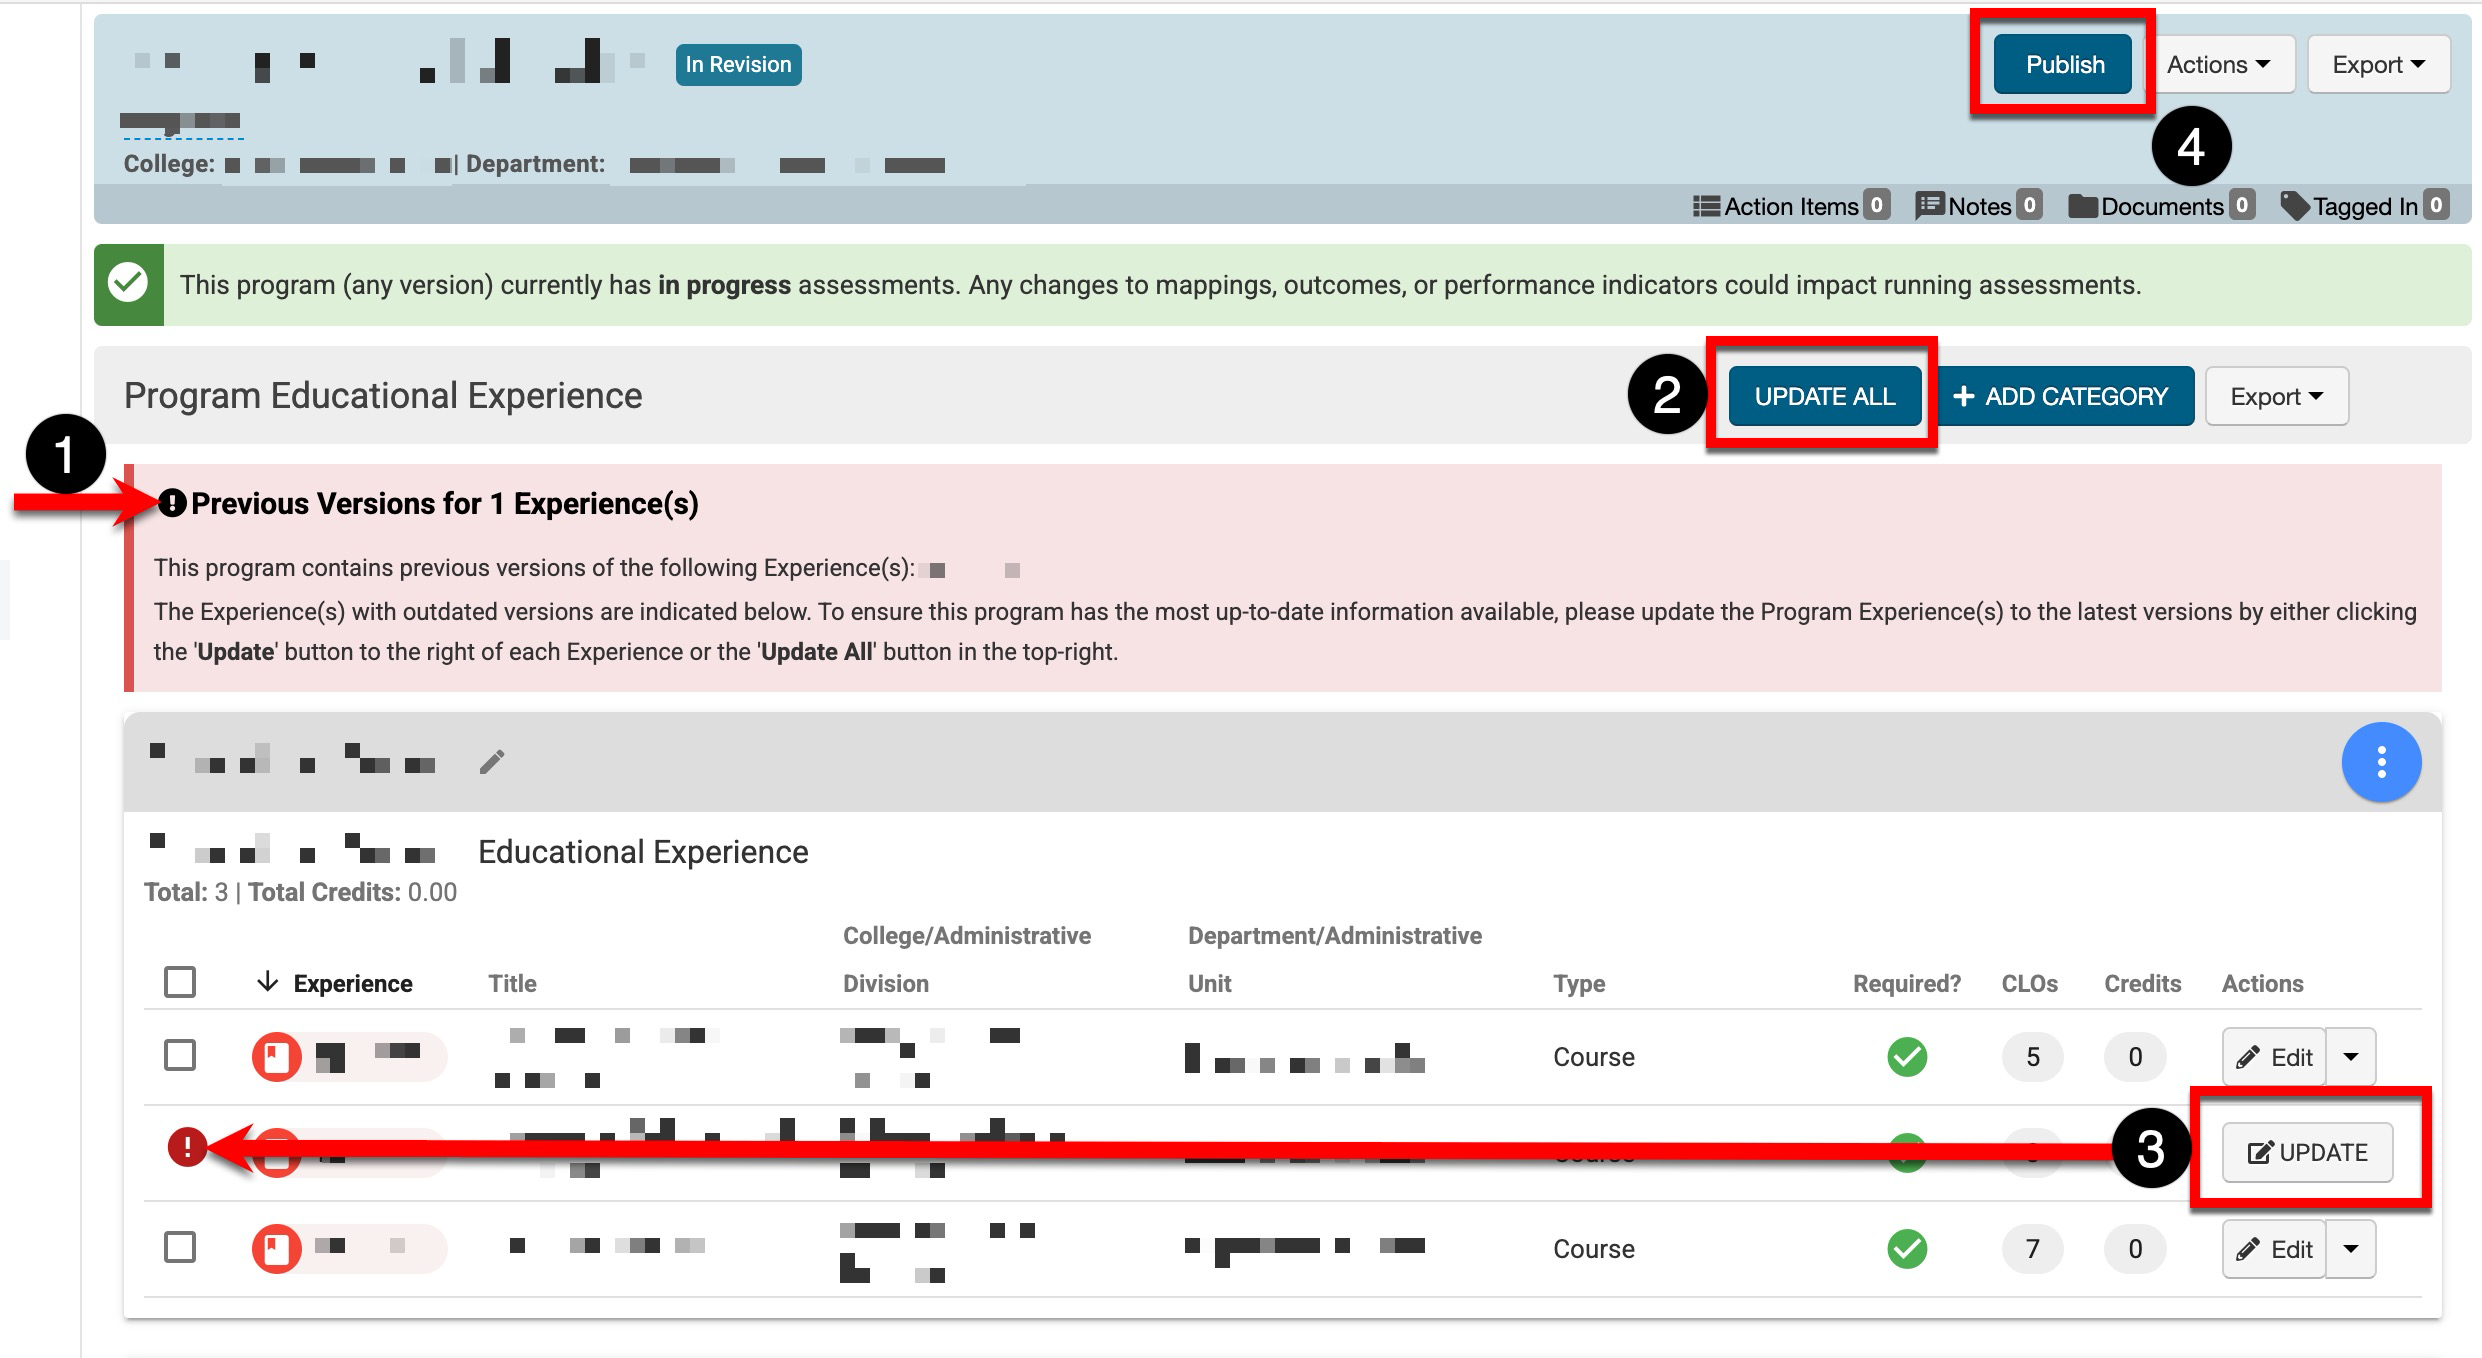This screenshot has width=2482, height=1358.
Task: Open the blue three-dot category menu
Action: [x=2381, y=762]
